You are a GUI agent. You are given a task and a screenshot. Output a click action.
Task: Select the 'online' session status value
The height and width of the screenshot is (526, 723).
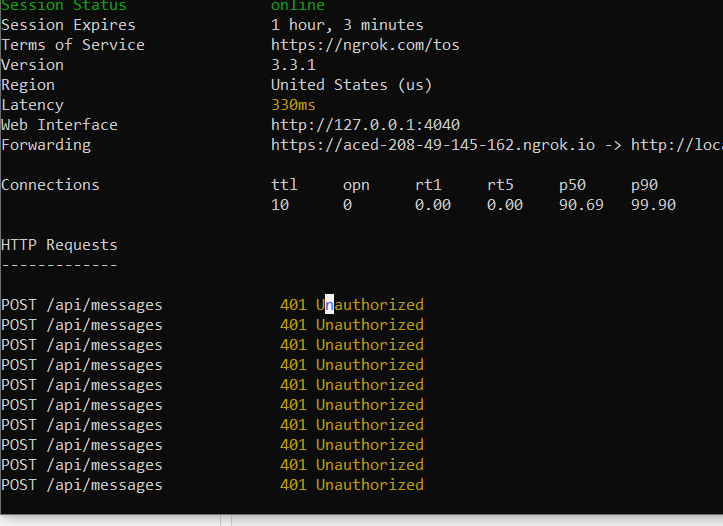coord(298,6)
